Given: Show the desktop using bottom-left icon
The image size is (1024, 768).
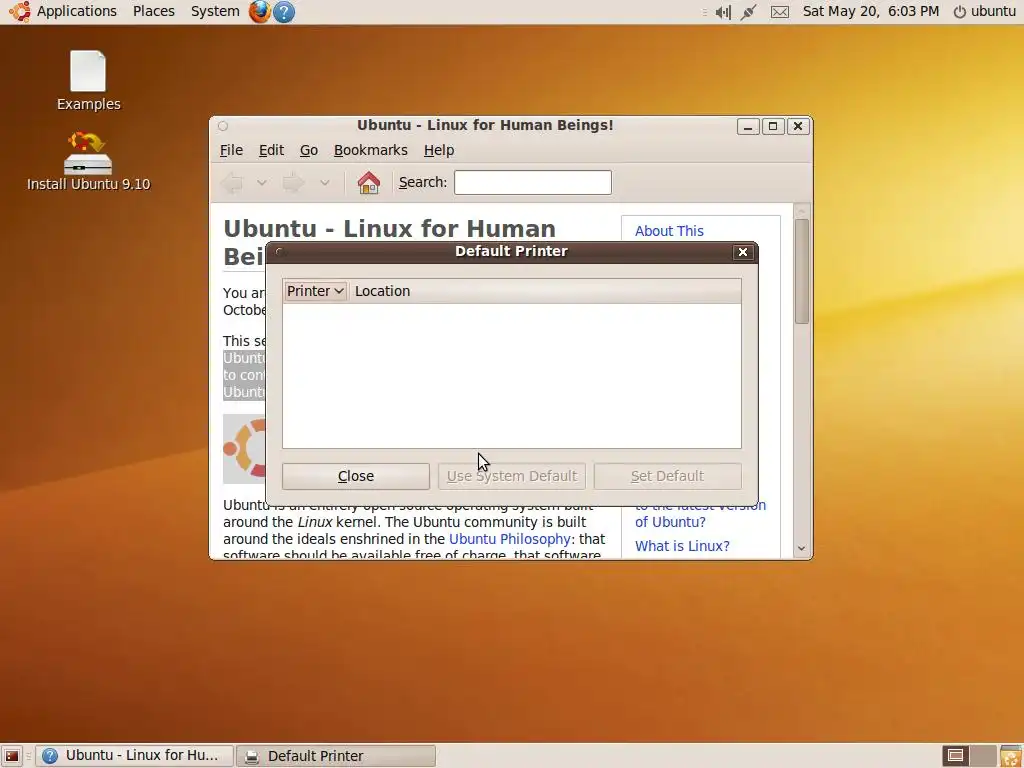Looking at the screenshot, I should (x=12, y=756).
